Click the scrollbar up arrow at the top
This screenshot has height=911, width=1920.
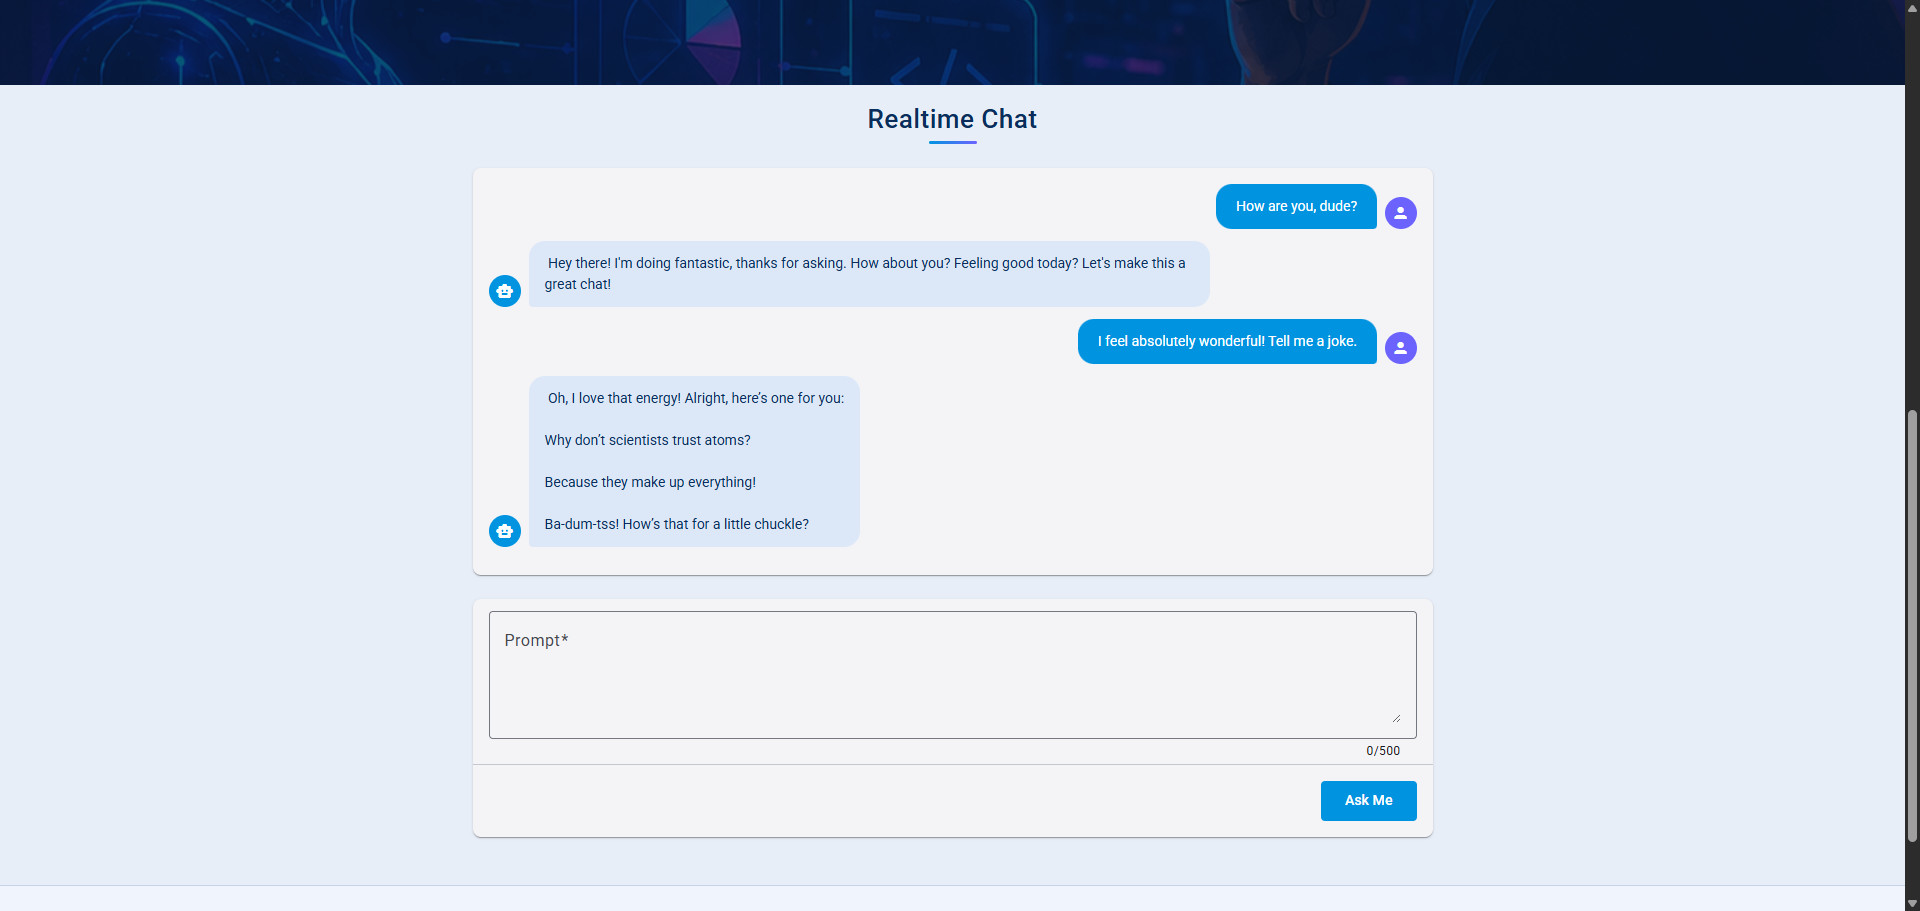tap(1912, 7)
